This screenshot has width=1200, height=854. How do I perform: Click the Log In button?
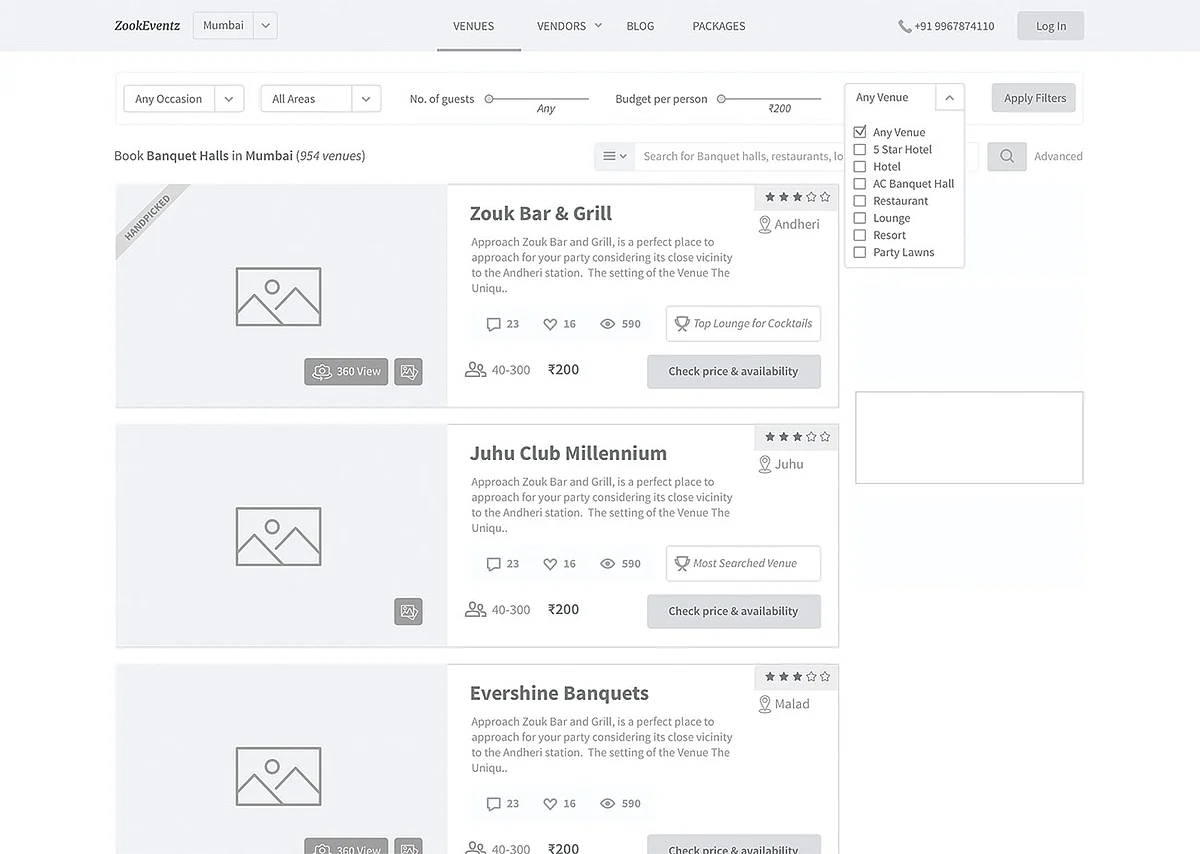click(1050, 26)
